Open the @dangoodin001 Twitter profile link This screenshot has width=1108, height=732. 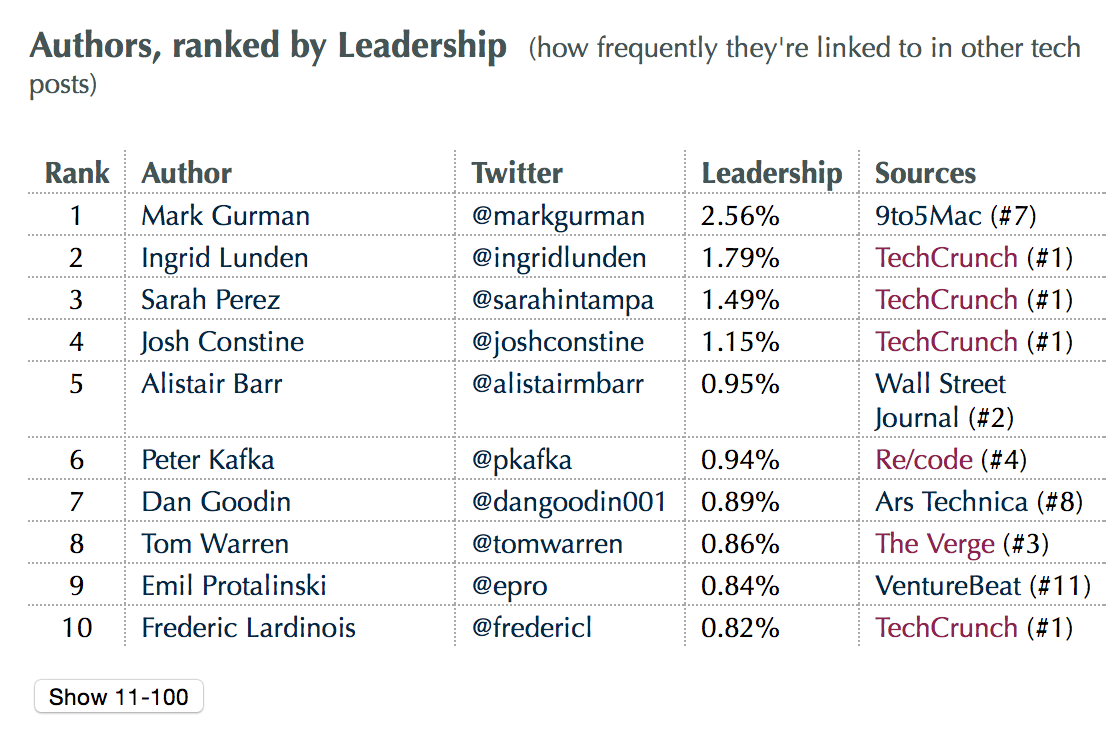pos(568,502)
